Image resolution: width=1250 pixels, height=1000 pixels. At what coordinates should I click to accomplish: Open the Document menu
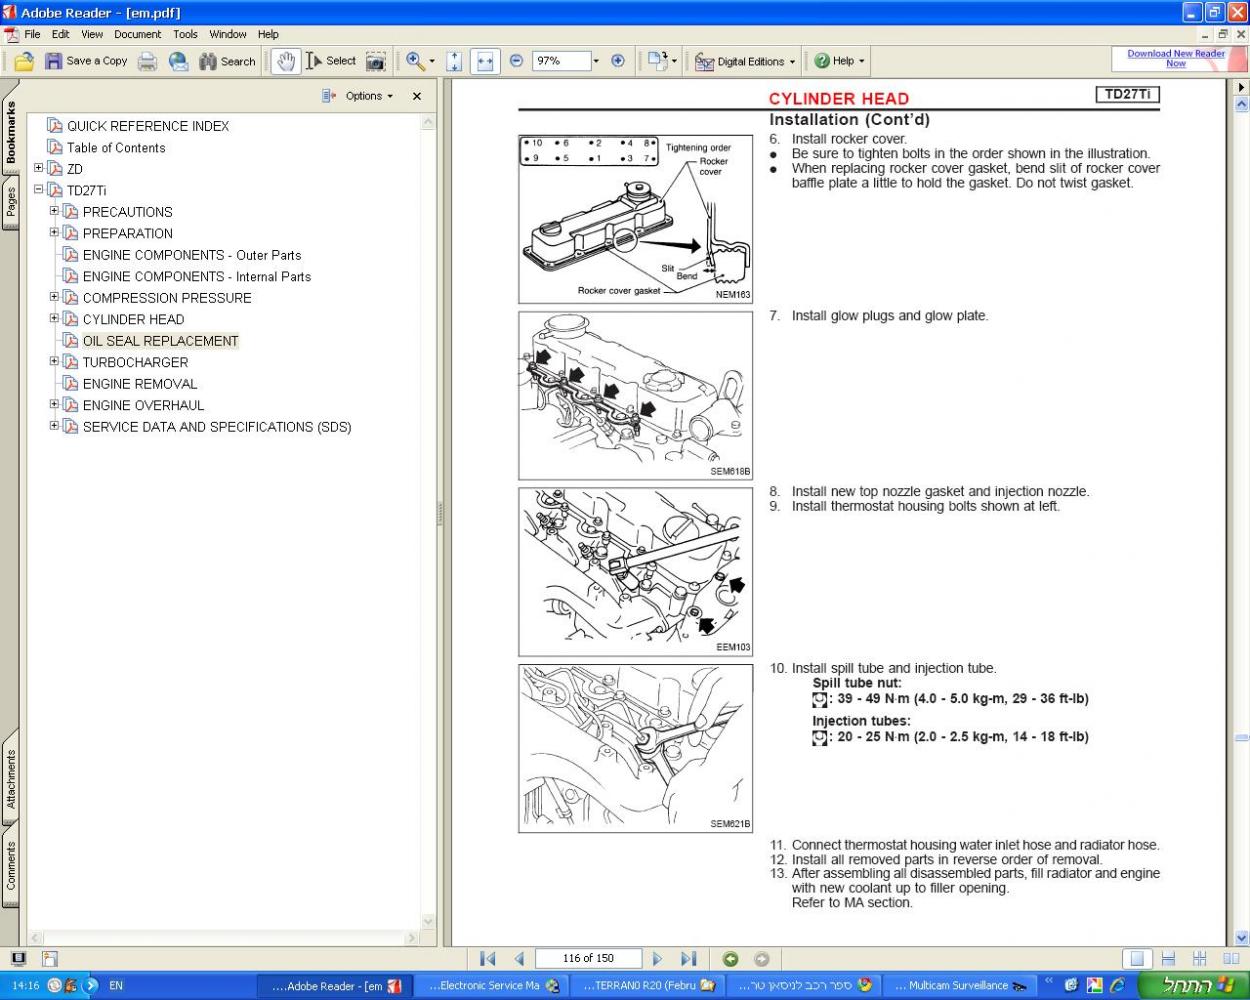[x=137, y=34]
